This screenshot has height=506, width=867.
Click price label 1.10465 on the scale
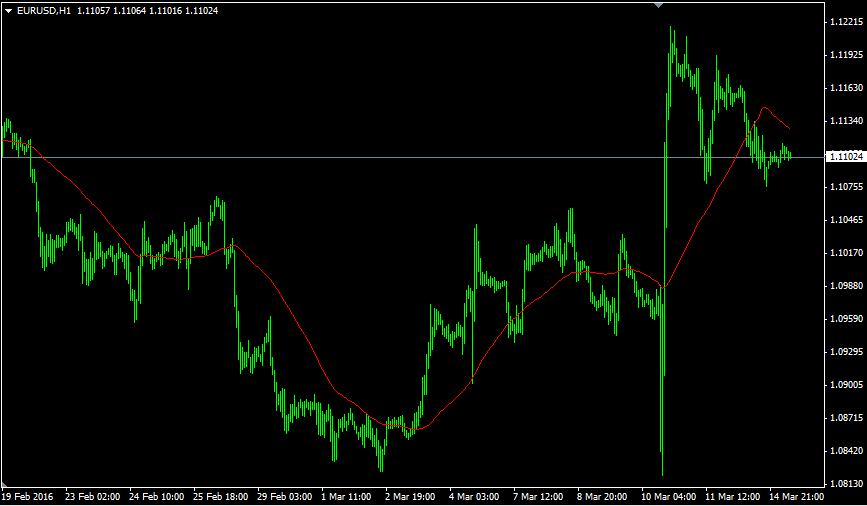847,220
